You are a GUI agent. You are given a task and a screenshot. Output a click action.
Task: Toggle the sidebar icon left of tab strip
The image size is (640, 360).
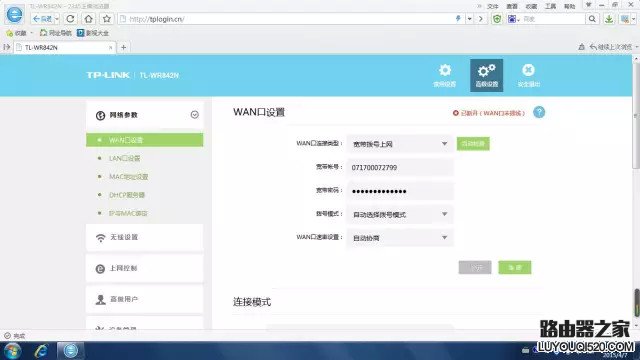tap(7, 47)
